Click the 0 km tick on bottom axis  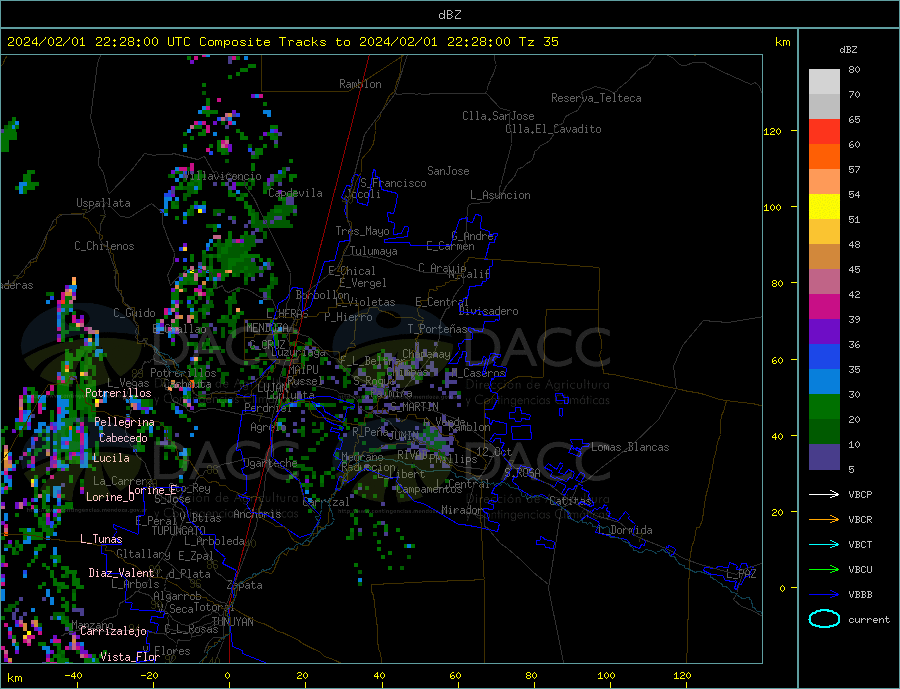(x=228, y=676)
